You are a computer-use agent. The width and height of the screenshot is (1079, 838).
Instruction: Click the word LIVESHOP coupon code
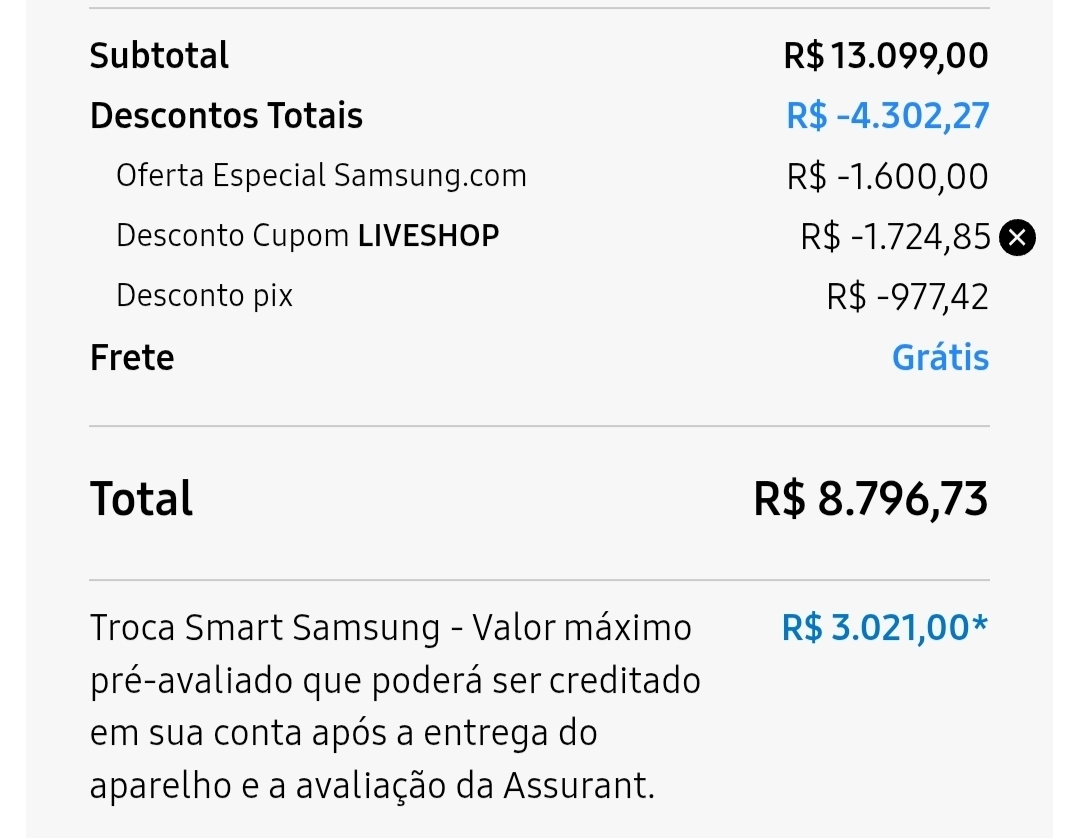coord(428,236)
